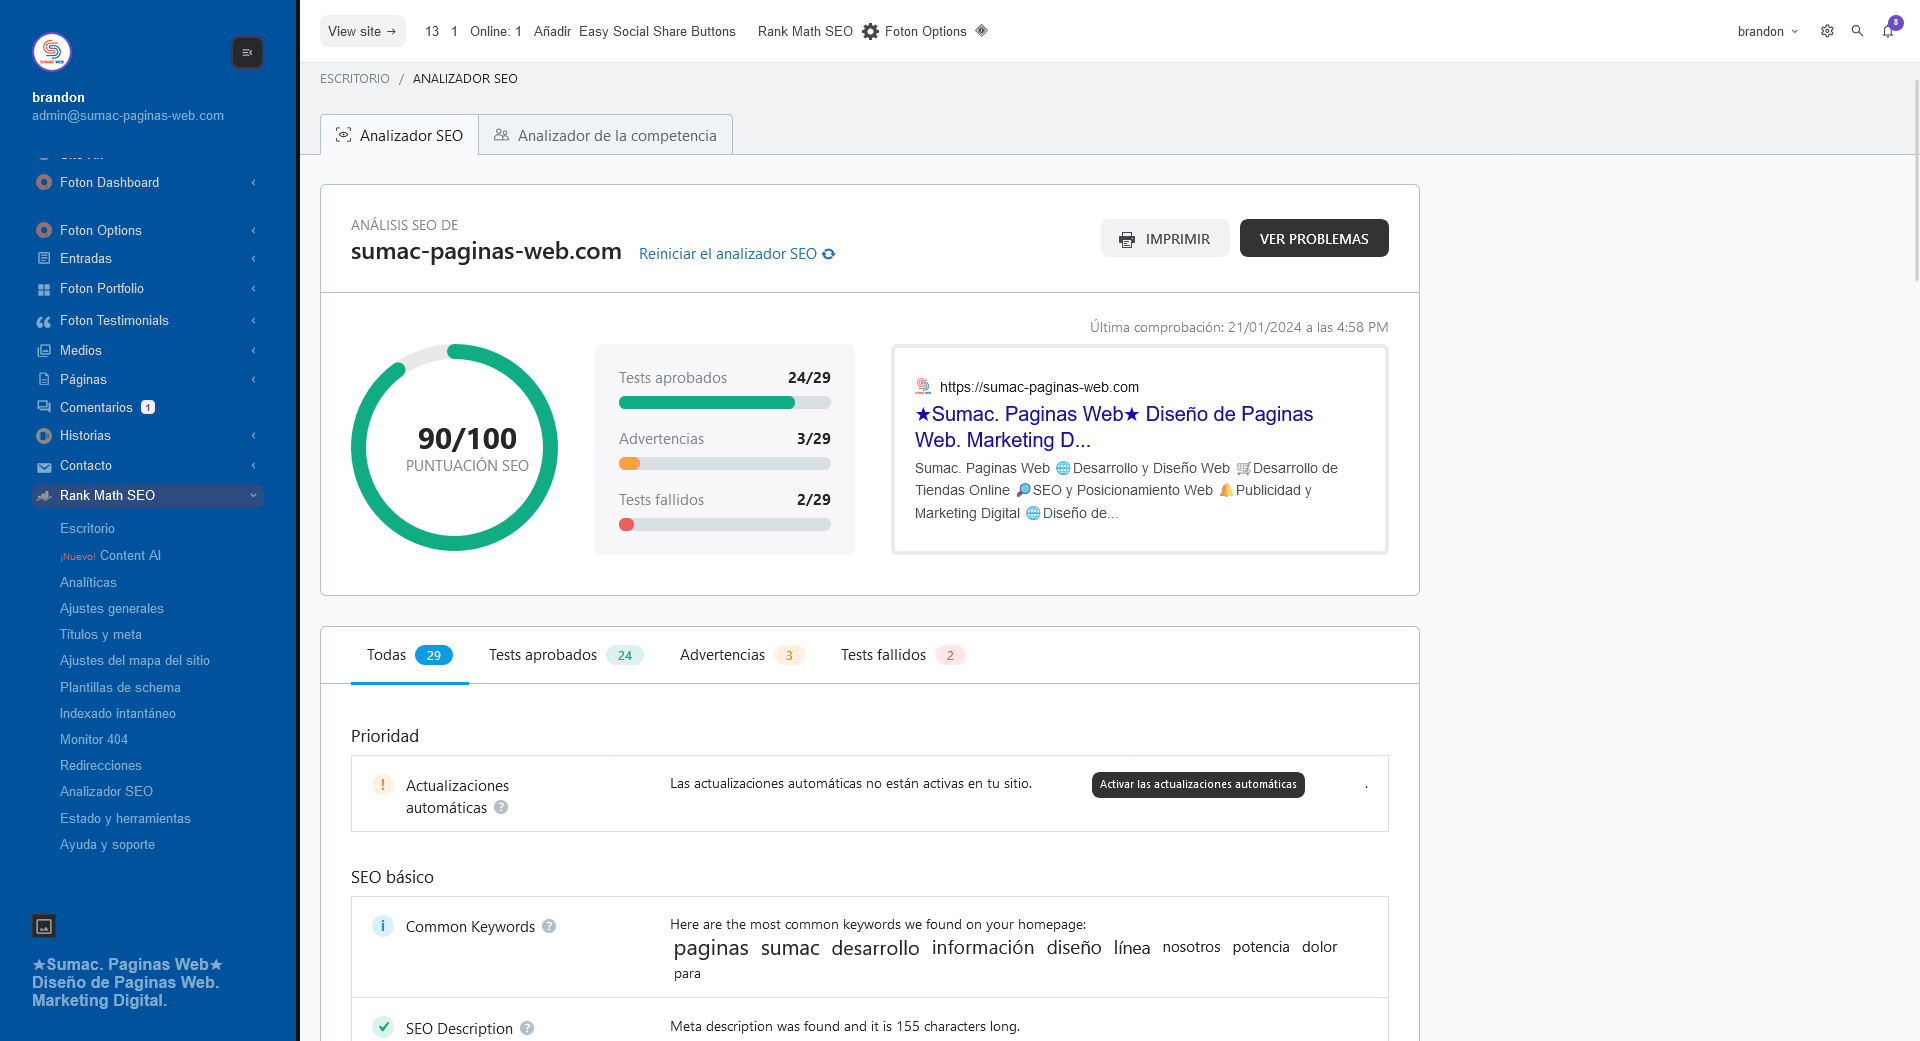Open the brandon user dropdown
The width and height of the screenshot is (1920, 1041).
tap(1767, 31)
